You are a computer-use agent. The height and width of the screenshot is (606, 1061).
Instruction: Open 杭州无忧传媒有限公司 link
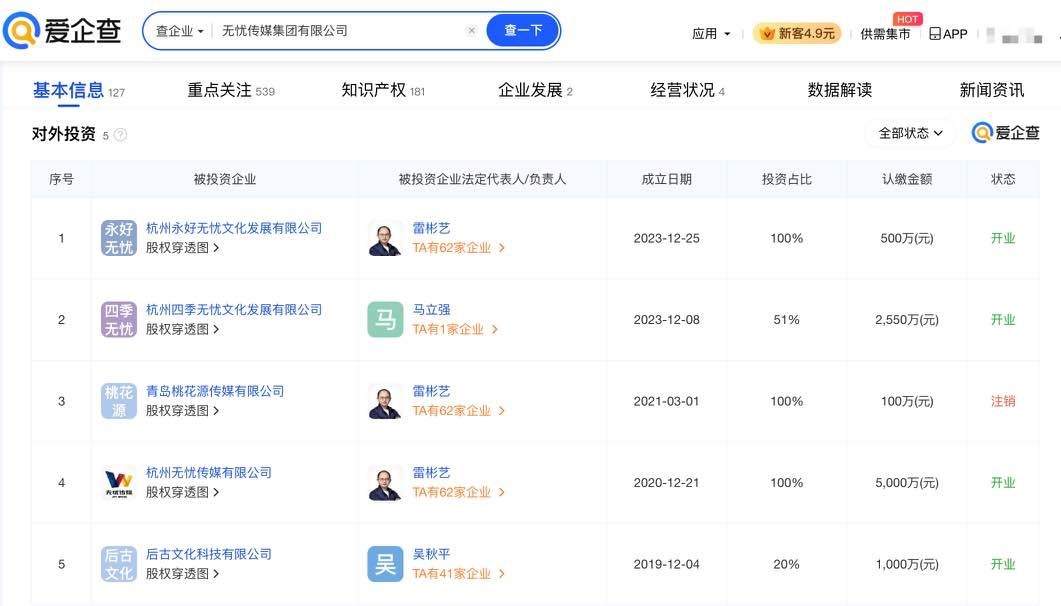[x=209, y=473]
